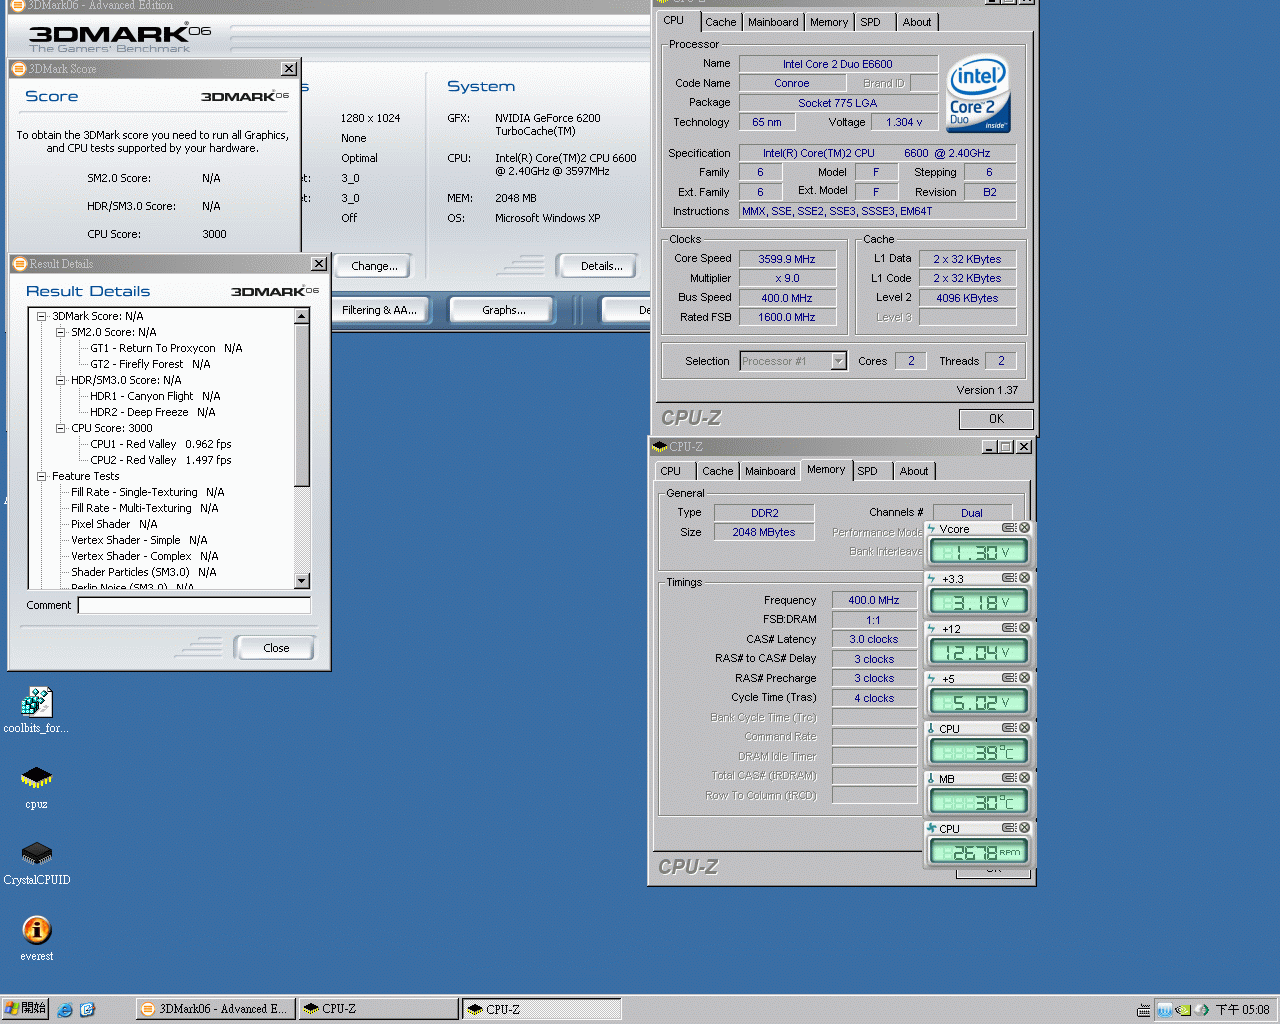Collapse the HDR/SM3.0 Score tree node
The height and width of the screenshot is (1024, 1280).
point(61,380)
